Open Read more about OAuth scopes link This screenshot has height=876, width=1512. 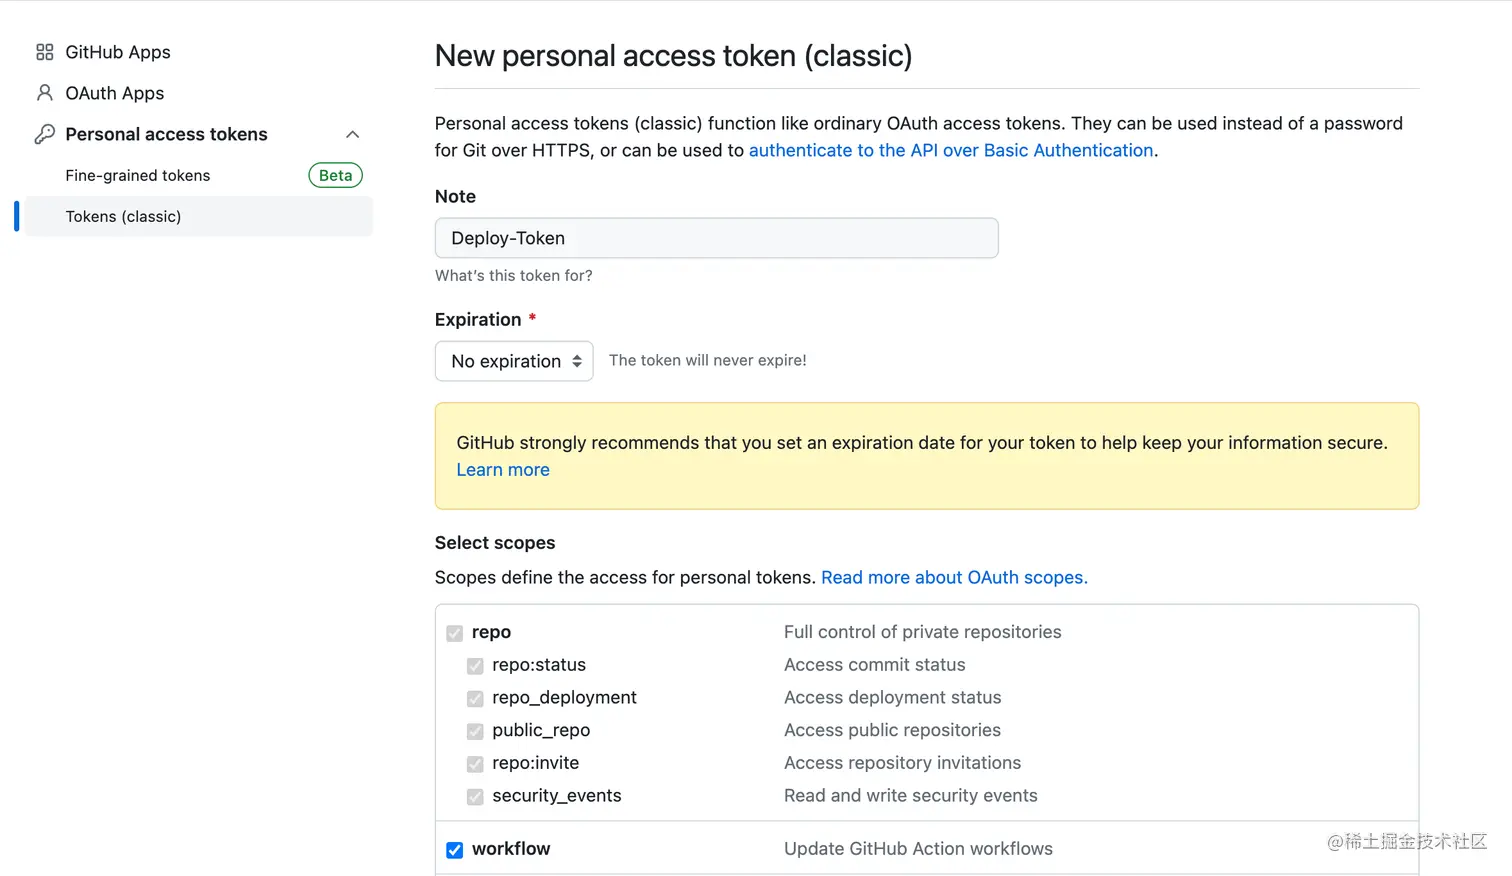click(x=954, y=577)
